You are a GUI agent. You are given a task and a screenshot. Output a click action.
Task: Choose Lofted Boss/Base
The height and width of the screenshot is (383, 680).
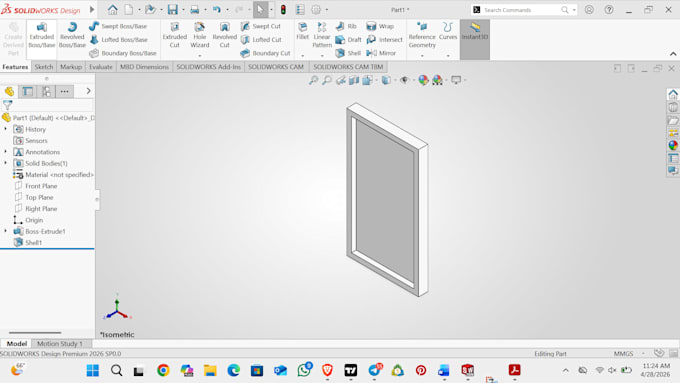point(118,39)
